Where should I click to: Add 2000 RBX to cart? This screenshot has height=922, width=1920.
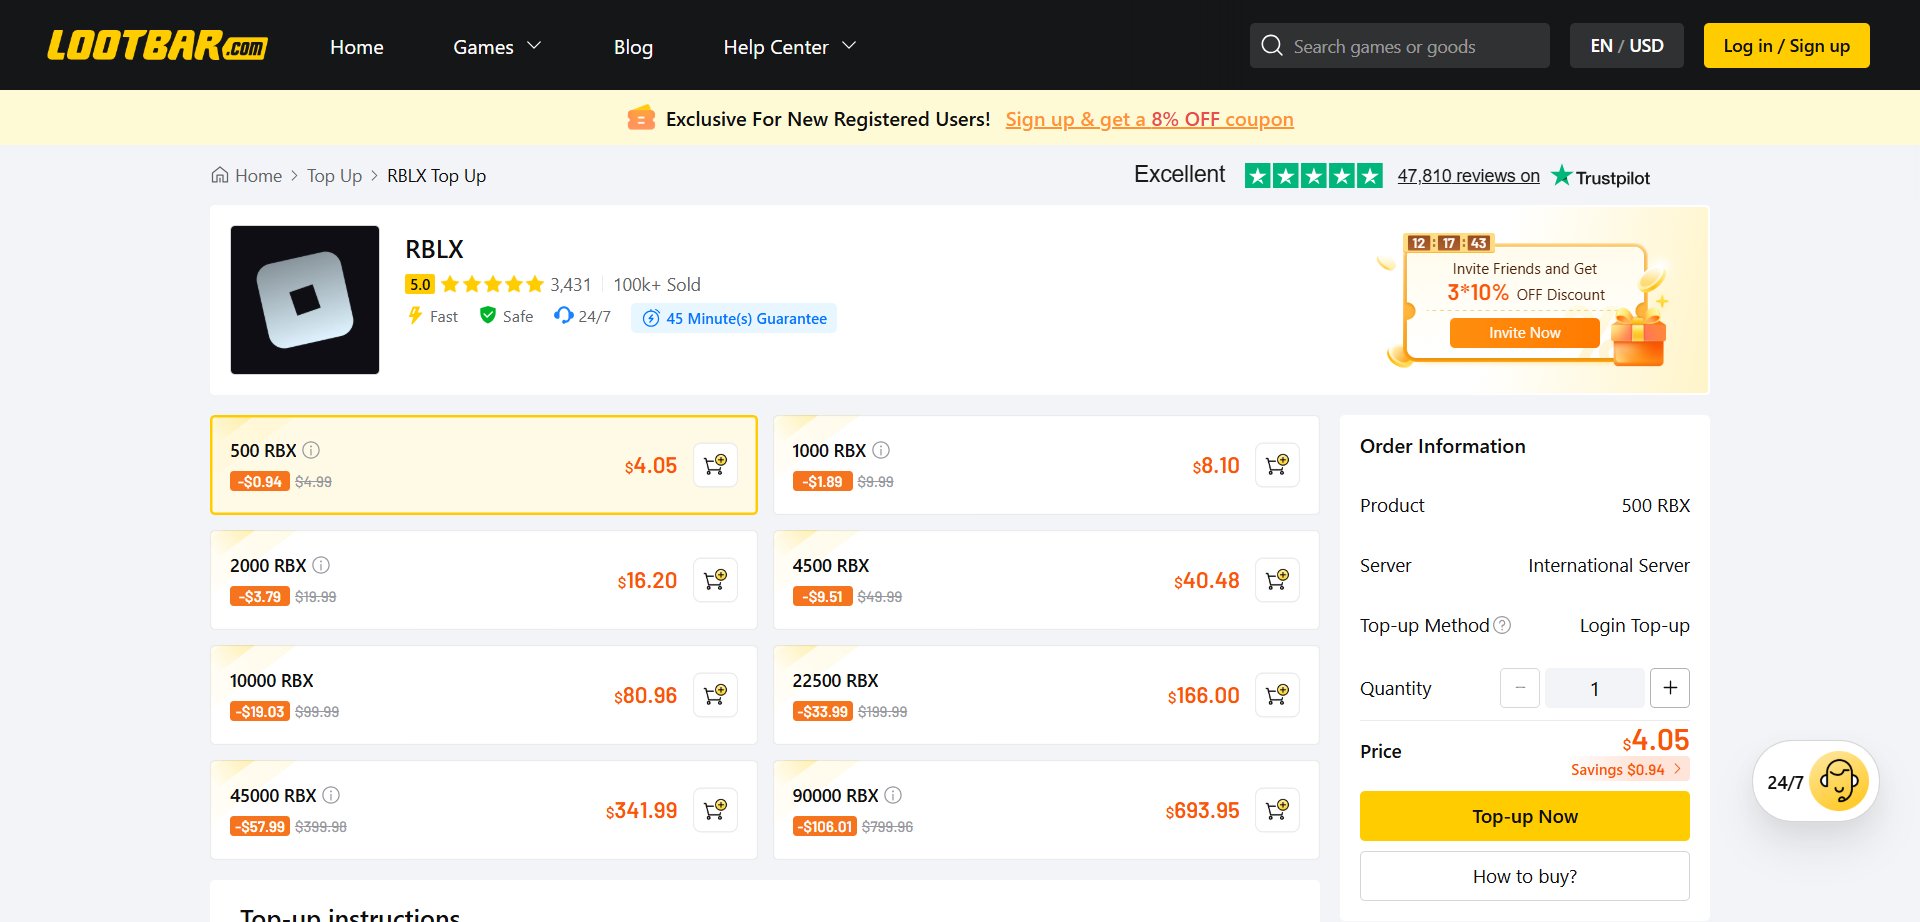715,580
